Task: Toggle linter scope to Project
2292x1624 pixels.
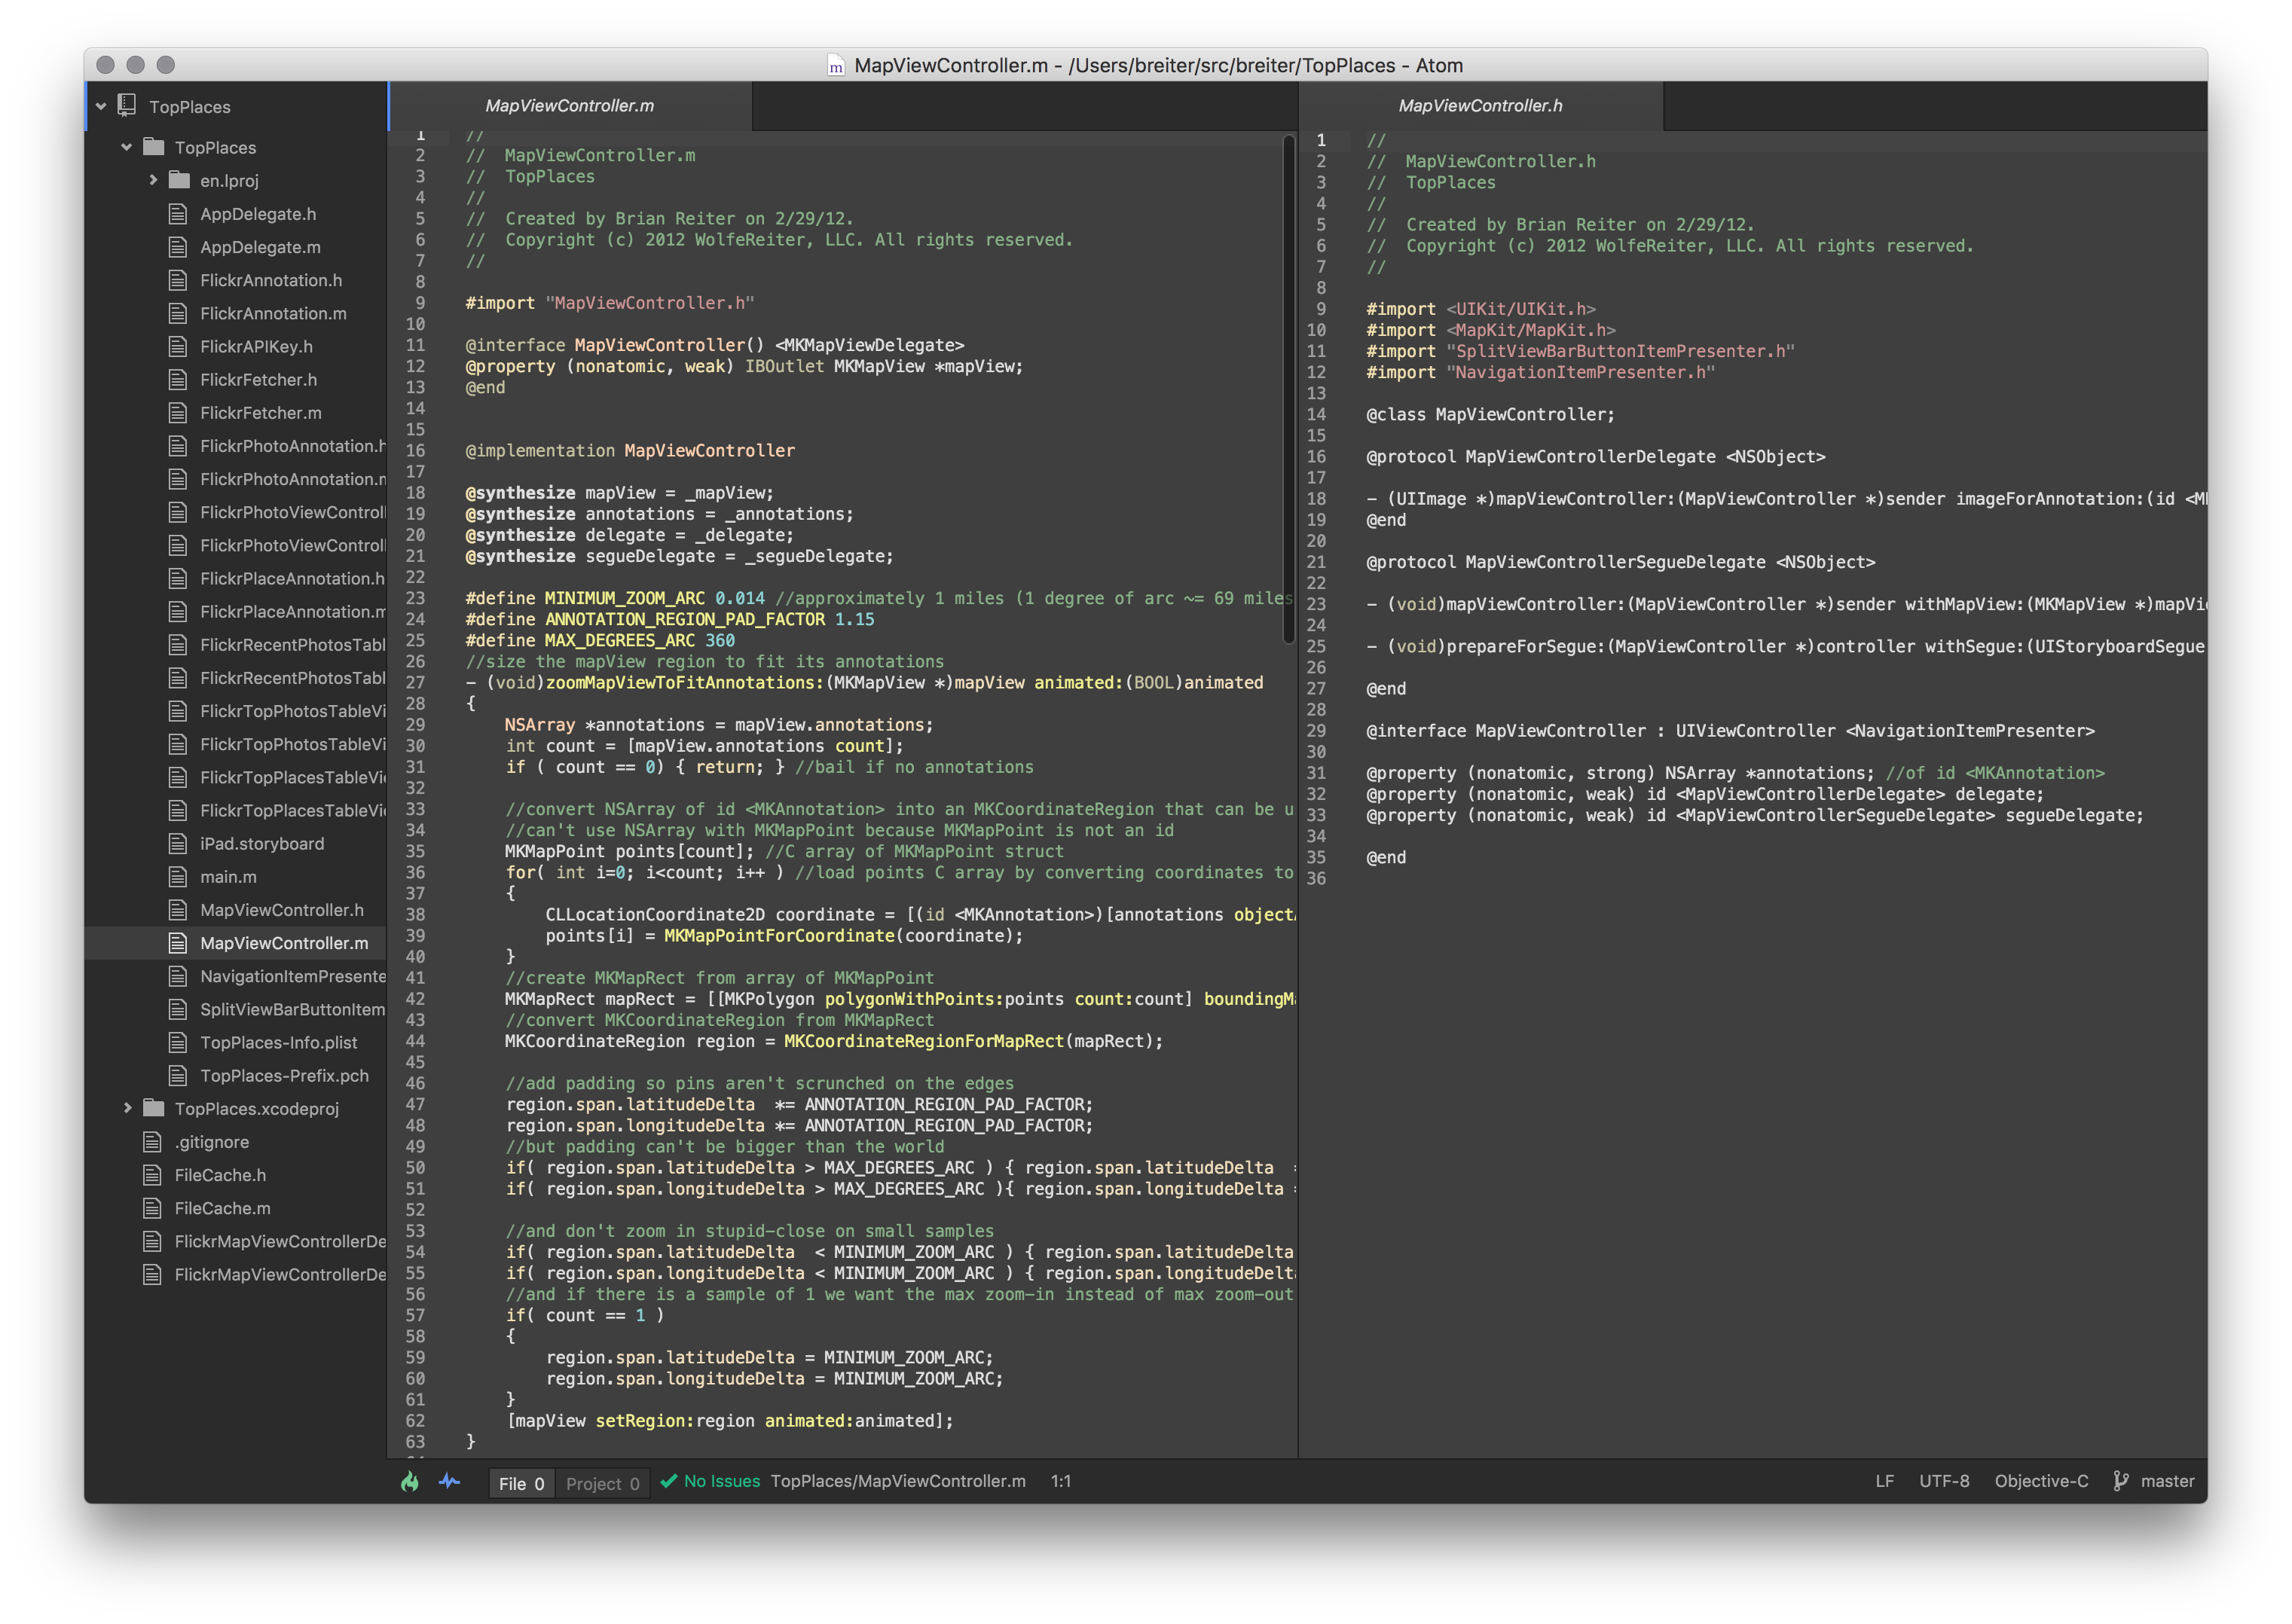Action: (x=602, y=1483)
